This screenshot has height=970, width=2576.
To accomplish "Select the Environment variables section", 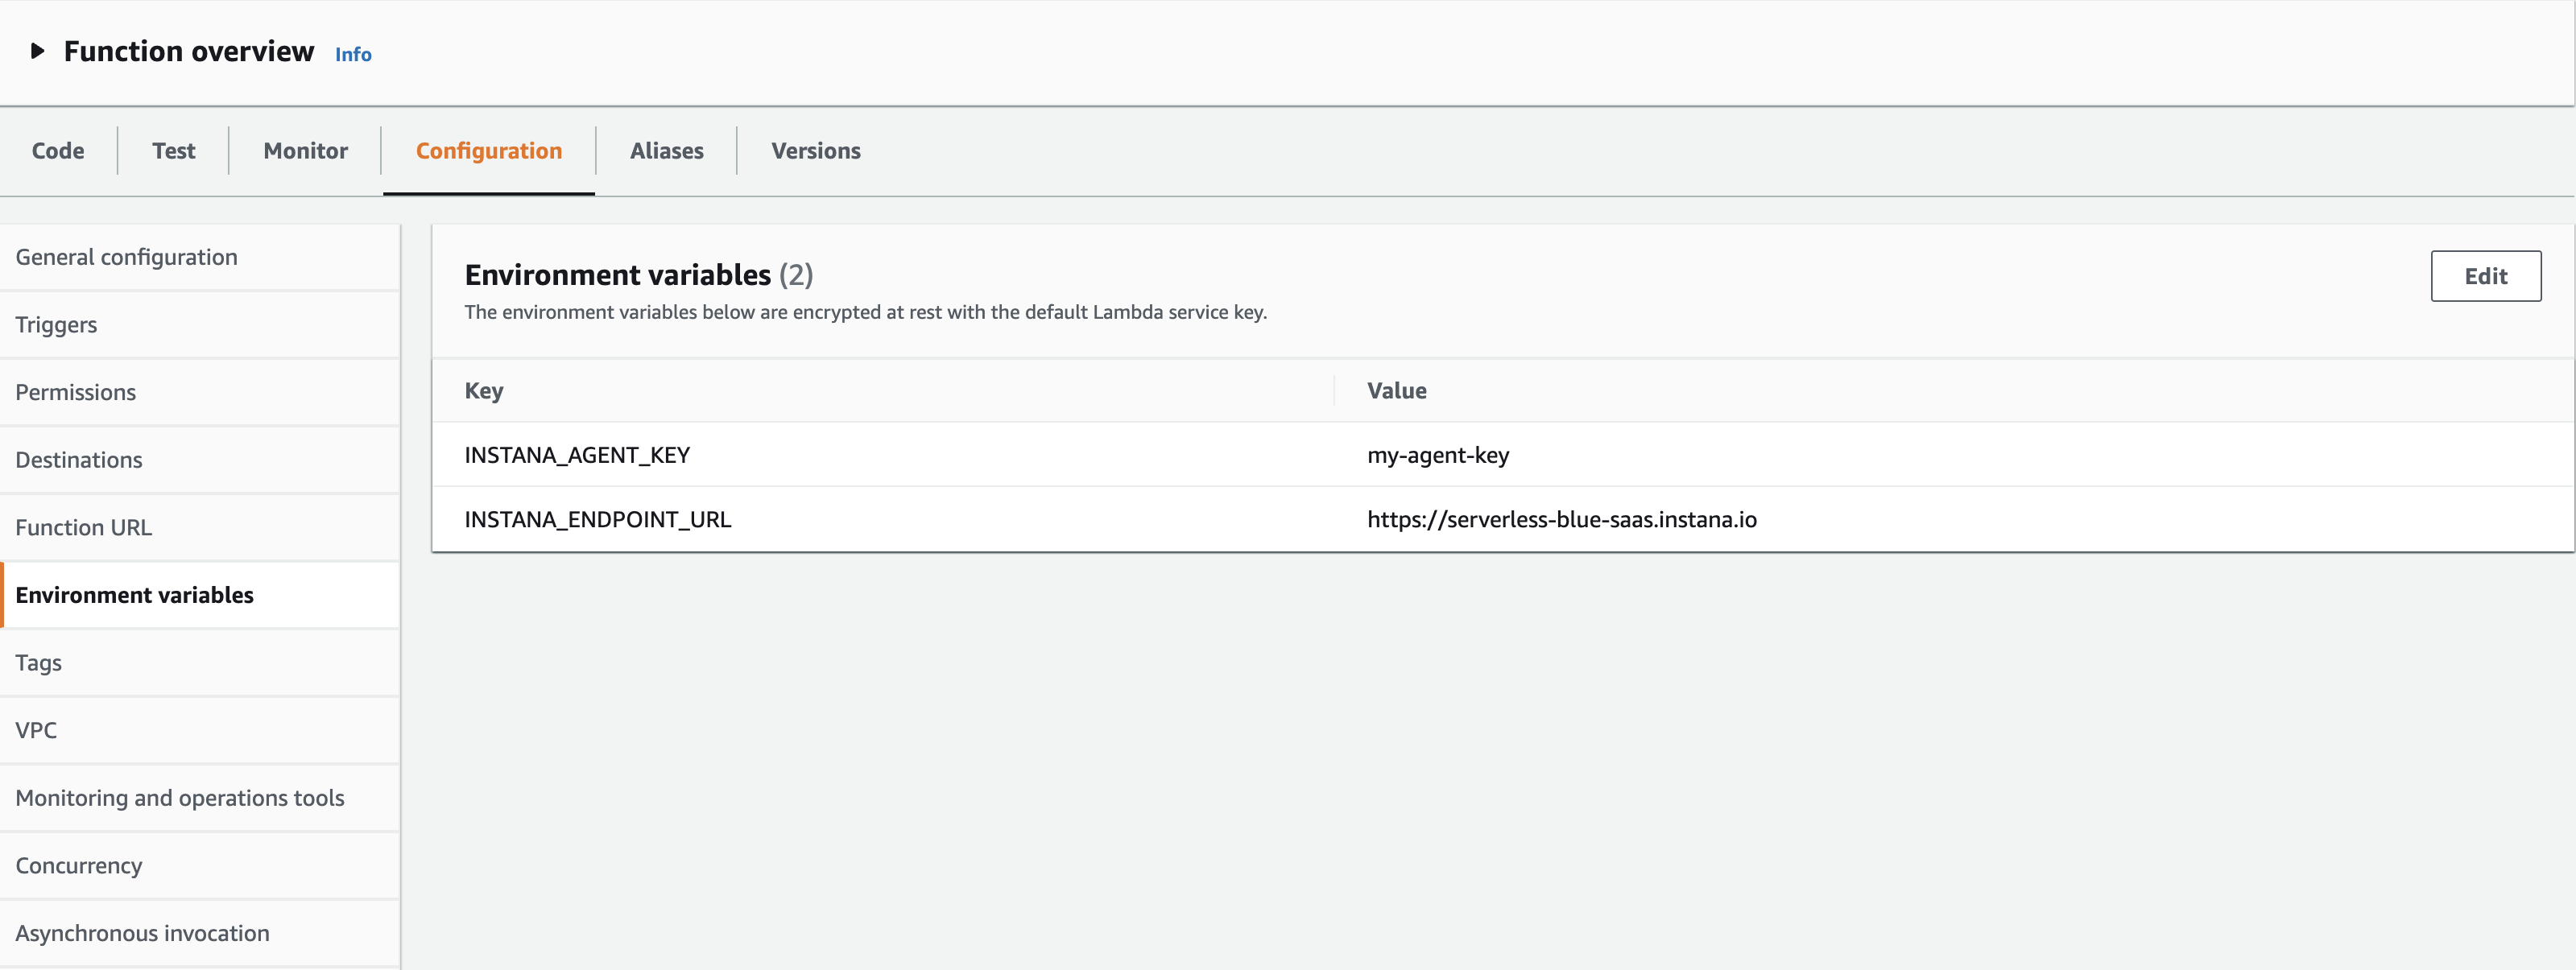I will (x=135, y=594).
